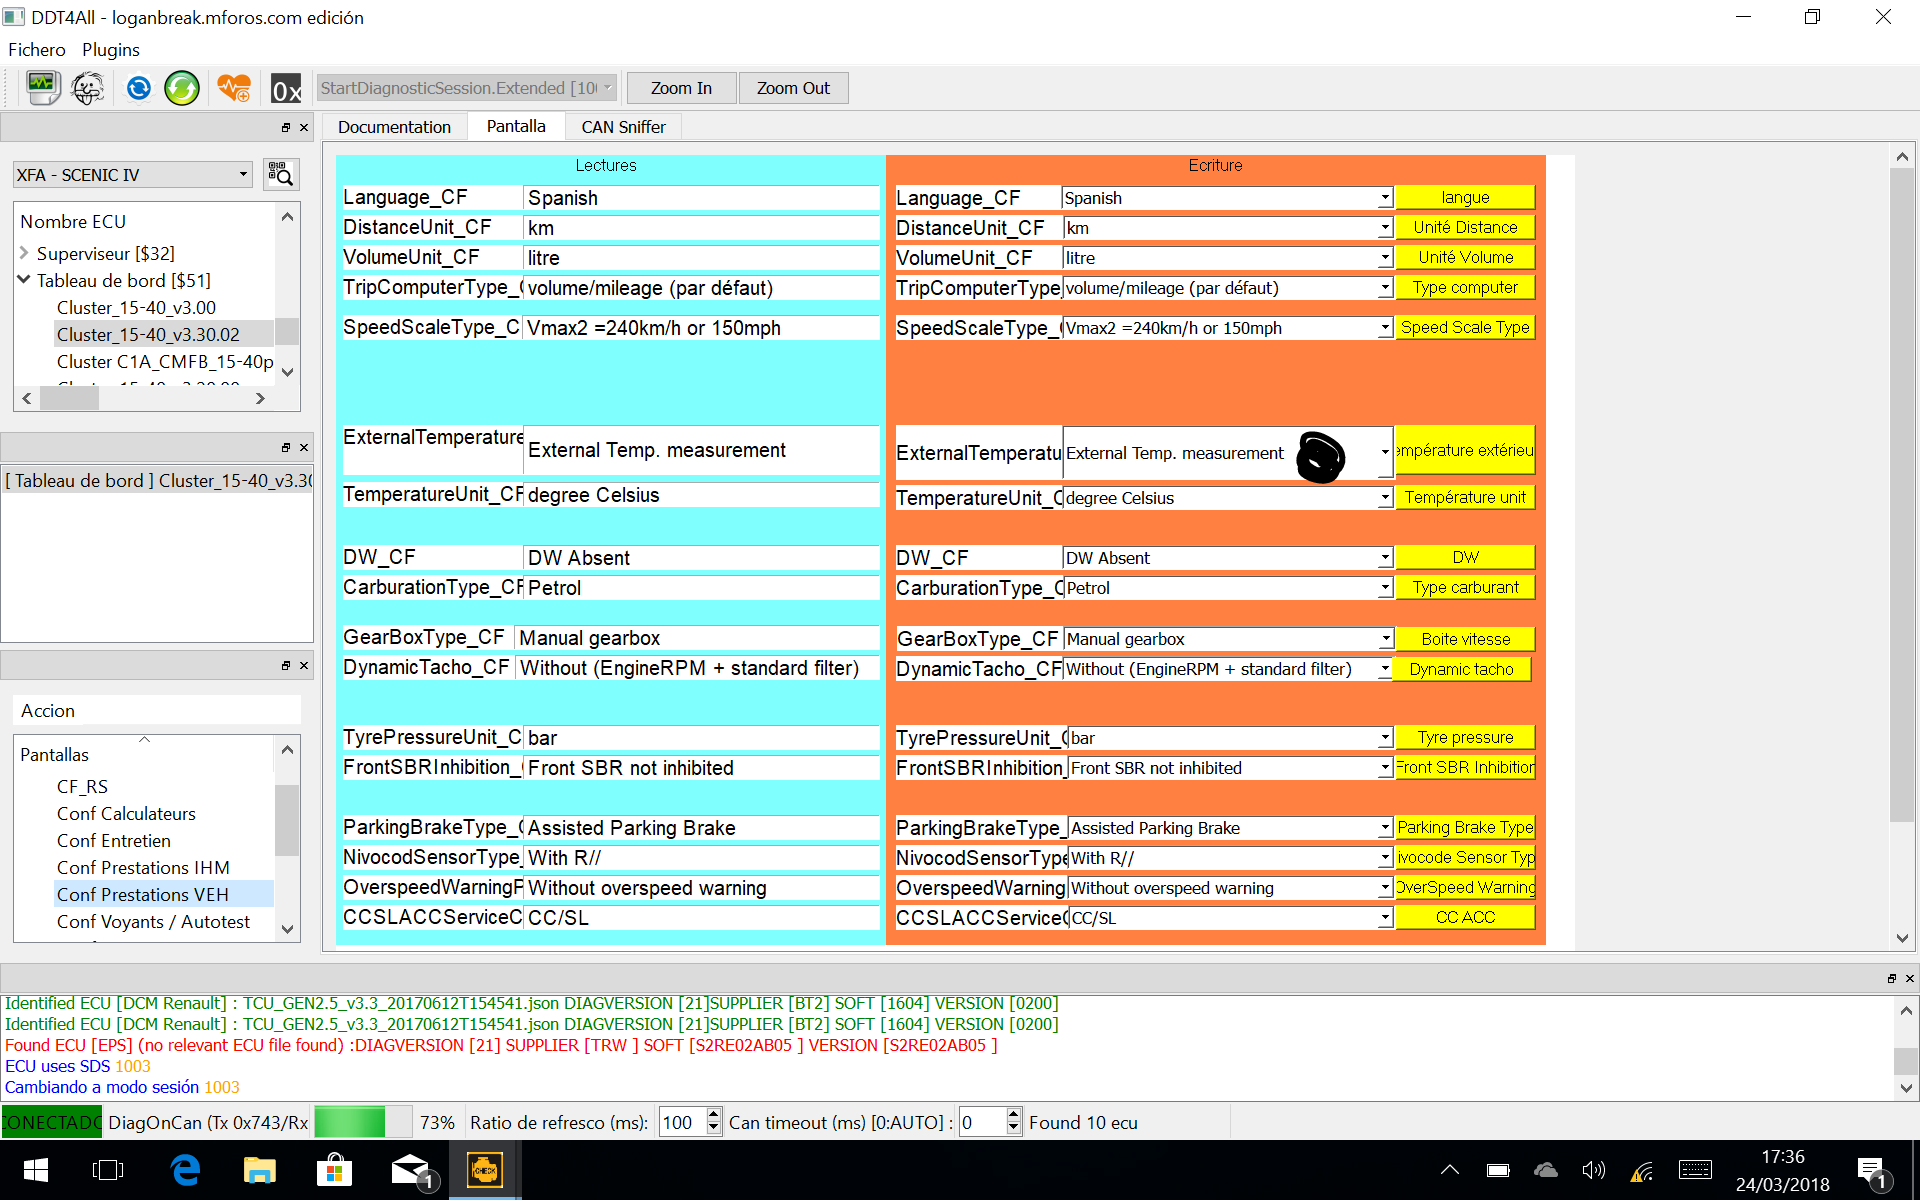
Task: Open the Language_CF write dropdown
Action: click(1385, 198)
